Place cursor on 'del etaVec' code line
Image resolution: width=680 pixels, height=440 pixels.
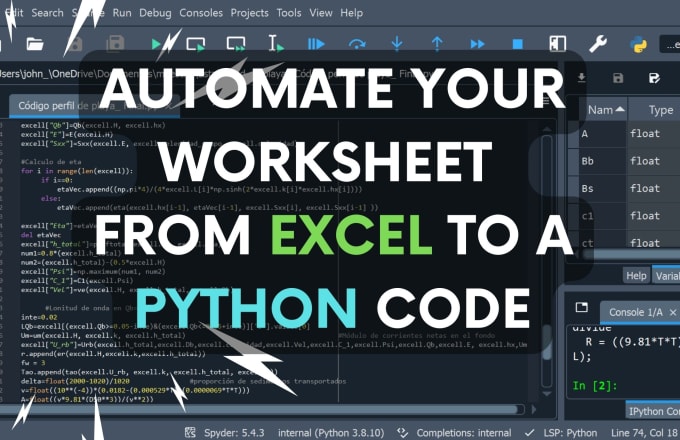(41, 235)
